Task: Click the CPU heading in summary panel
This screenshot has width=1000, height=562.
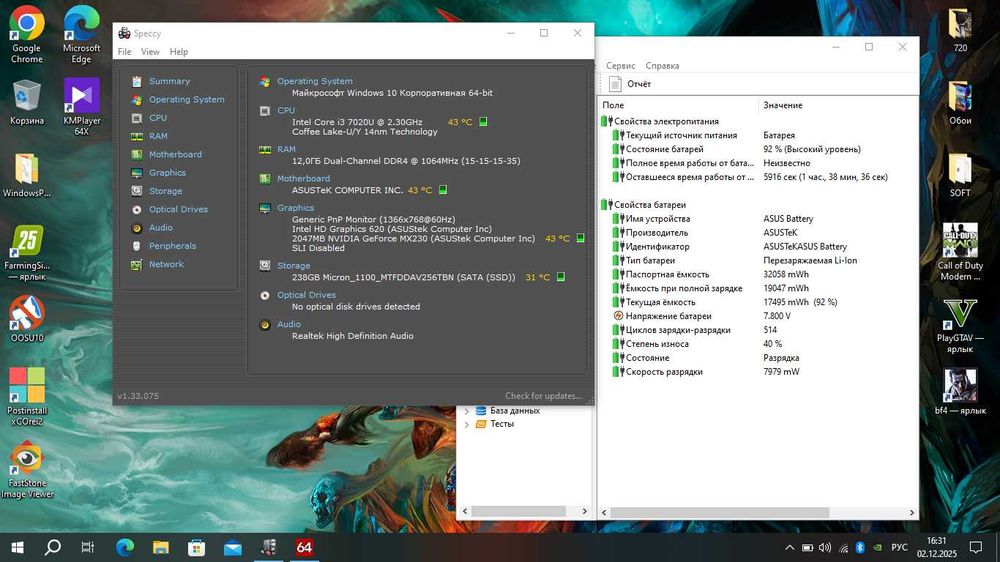Action: [286, 110]
